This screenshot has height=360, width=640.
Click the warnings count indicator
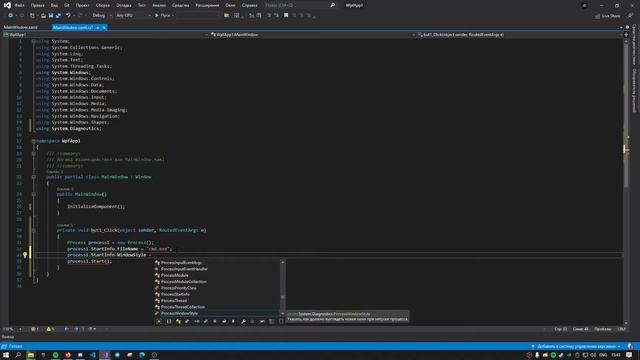pos(50,329)
